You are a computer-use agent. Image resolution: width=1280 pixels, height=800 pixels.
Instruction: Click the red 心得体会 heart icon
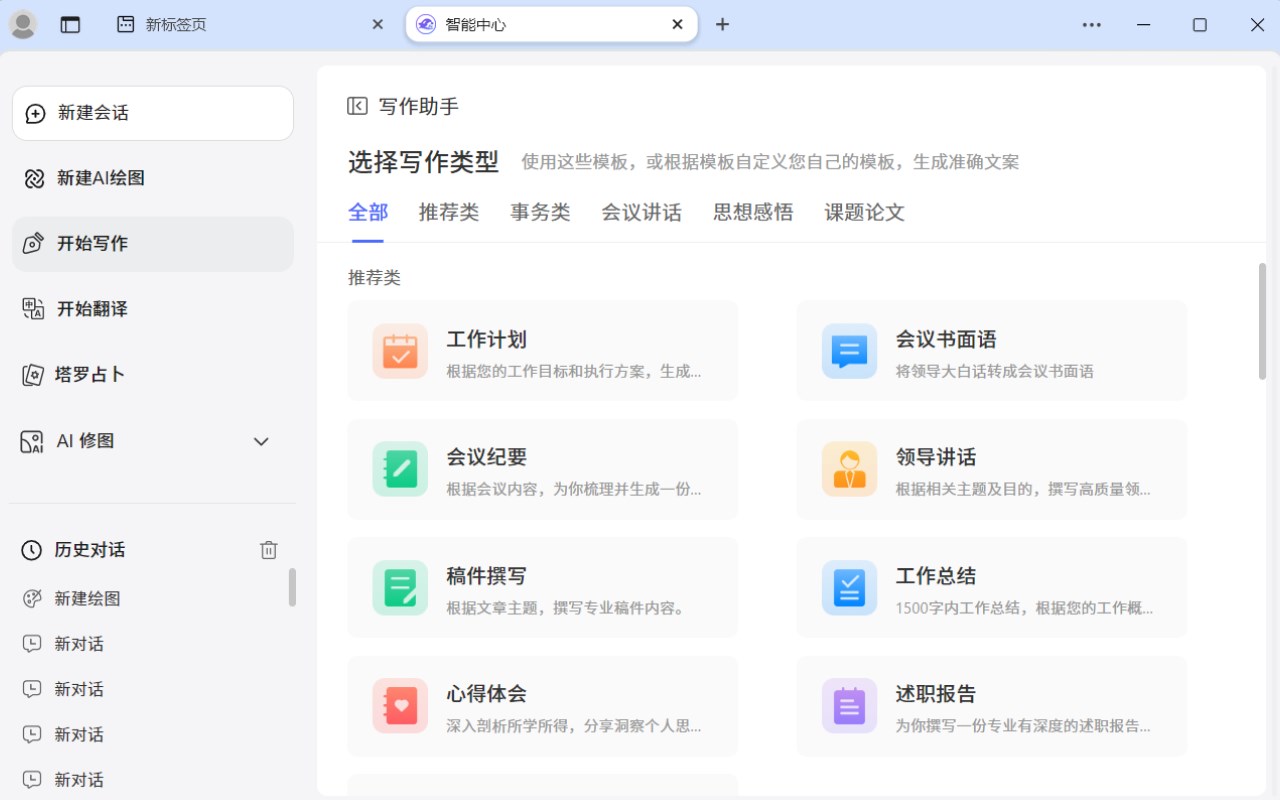[x=400, y=706]
